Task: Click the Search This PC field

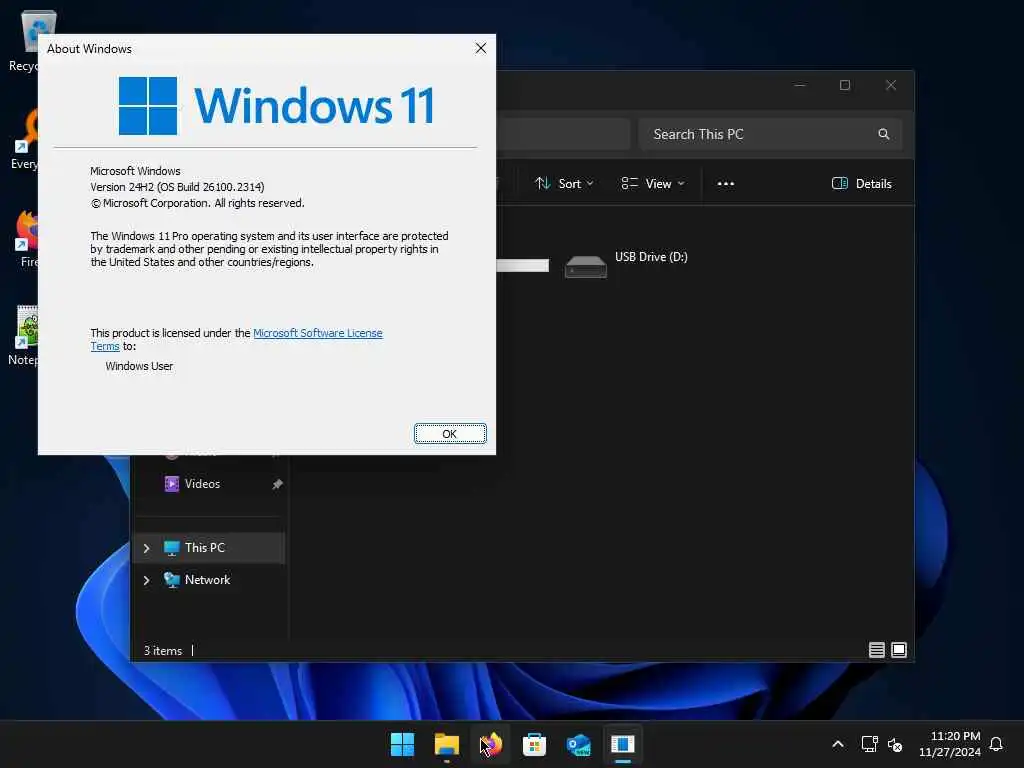Action: coord(771,134)
